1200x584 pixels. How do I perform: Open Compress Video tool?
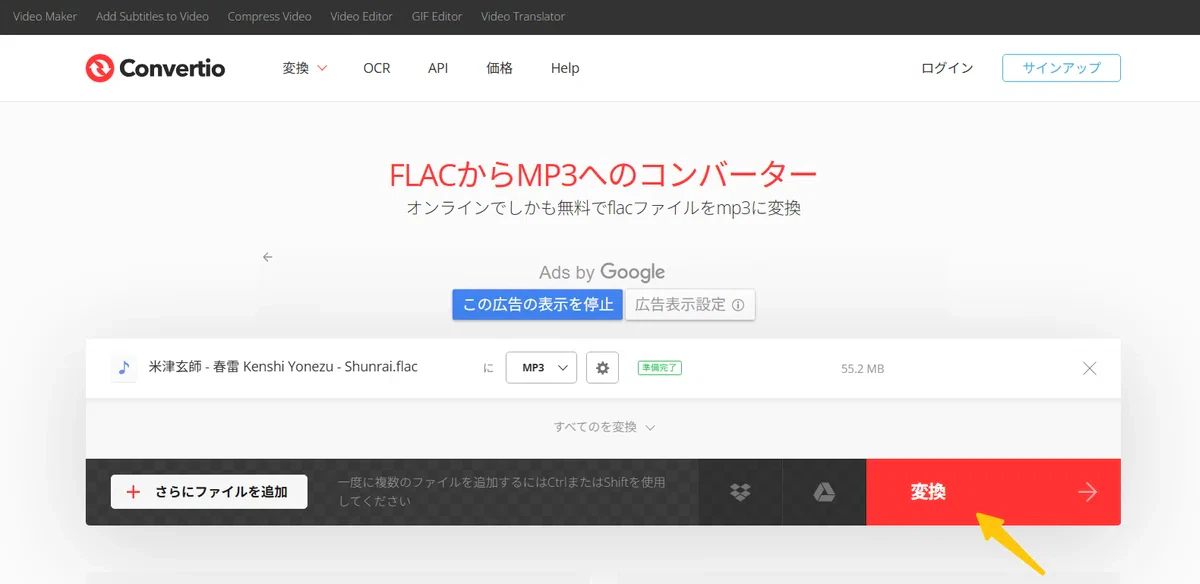269,17
